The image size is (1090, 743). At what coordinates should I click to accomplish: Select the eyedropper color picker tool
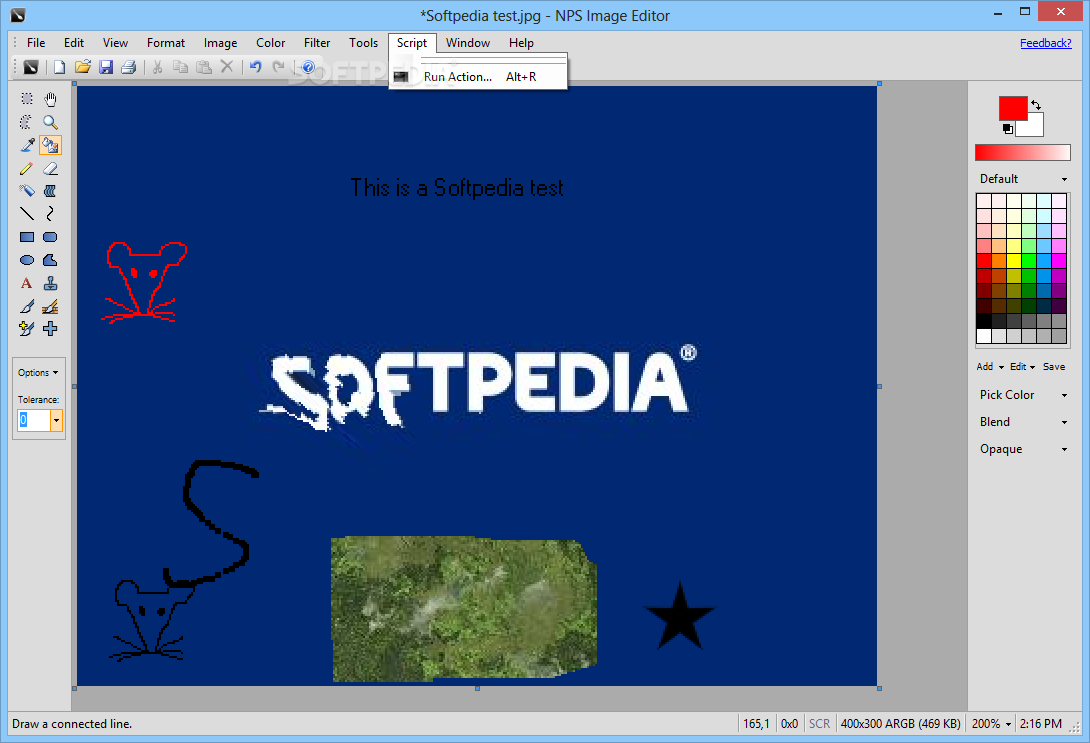coord(26,145)
